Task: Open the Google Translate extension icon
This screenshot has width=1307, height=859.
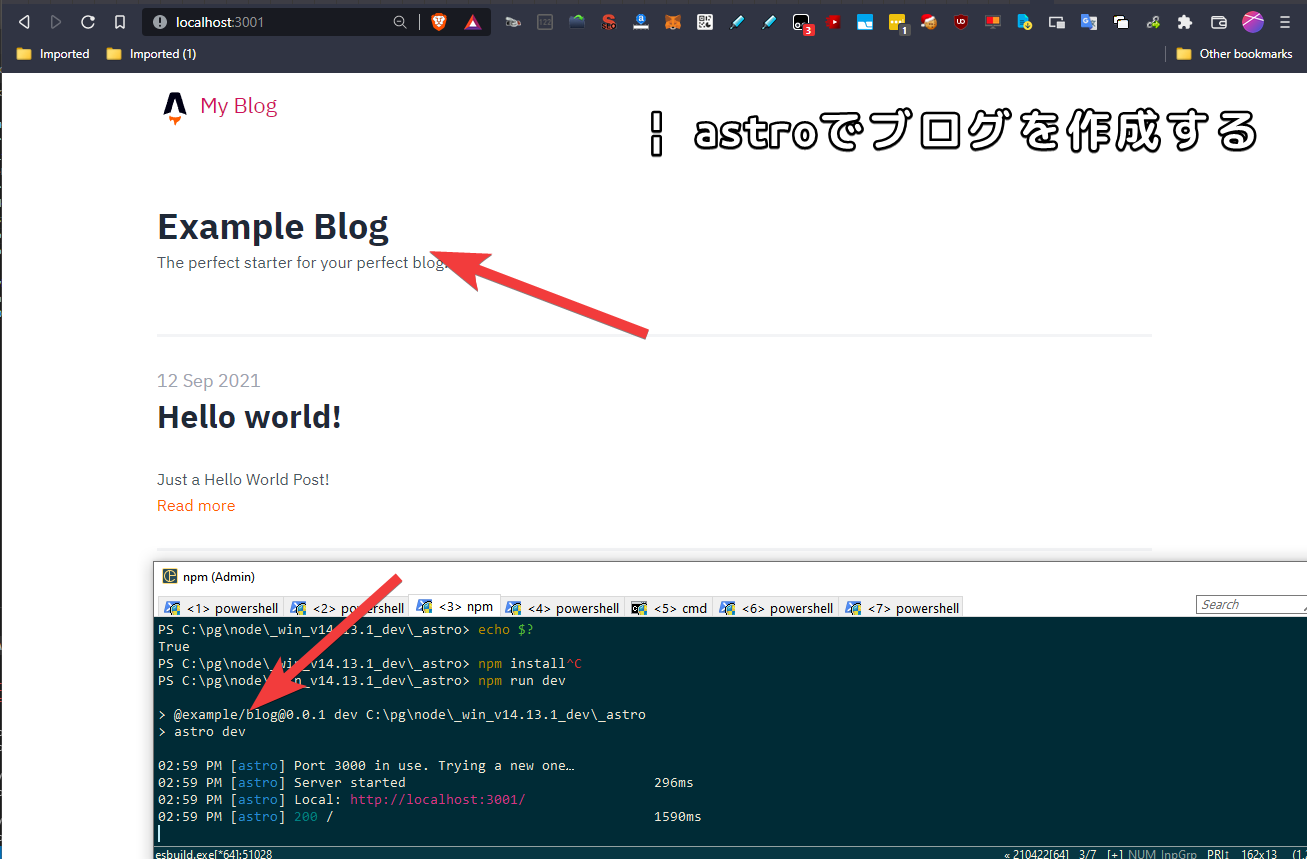Action: pyautogui.click(x=1089, y=22)
